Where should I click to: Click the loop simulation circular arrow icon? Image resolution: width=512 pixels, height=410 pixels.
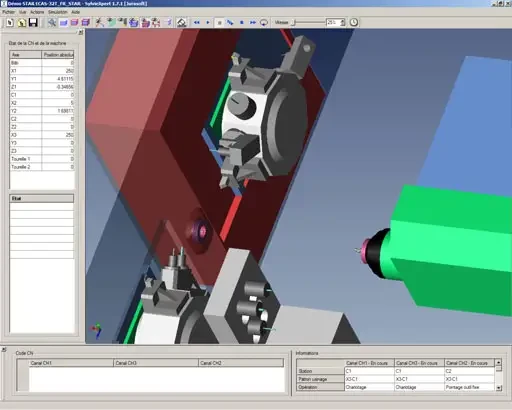click(264, 23)
